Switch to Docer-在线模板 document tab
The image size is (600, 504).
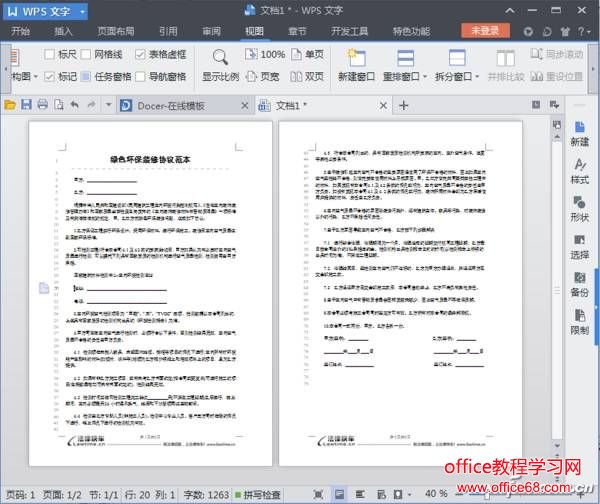click(171, 106)
